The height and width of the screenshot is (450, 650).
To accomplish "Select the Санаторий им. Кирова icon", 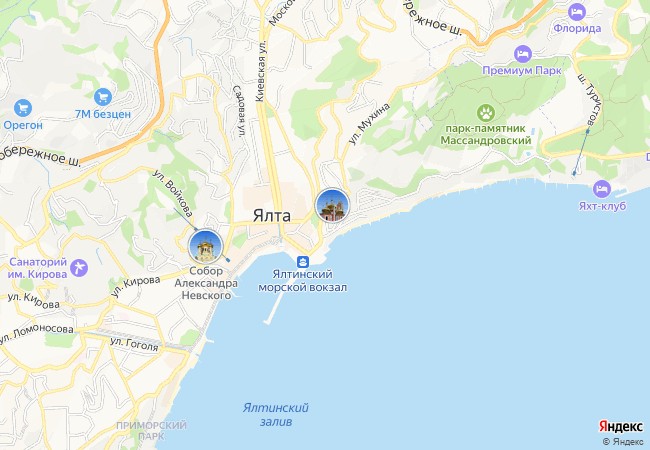I will [79, 268].
